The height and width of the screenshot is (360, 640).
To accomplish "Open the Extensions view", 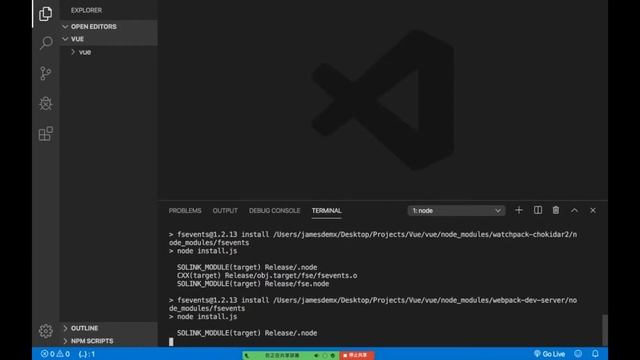I will pyautogui.click(x=46, y=133).
